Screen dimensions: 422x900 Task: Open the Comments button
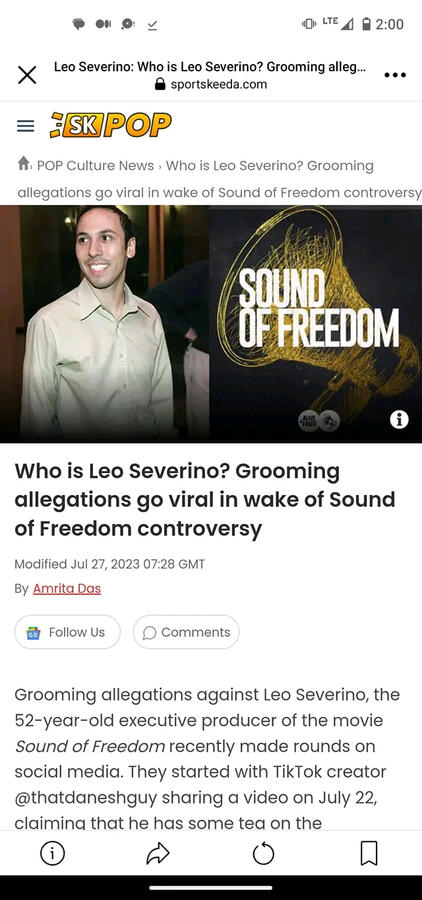pos(186,632)
